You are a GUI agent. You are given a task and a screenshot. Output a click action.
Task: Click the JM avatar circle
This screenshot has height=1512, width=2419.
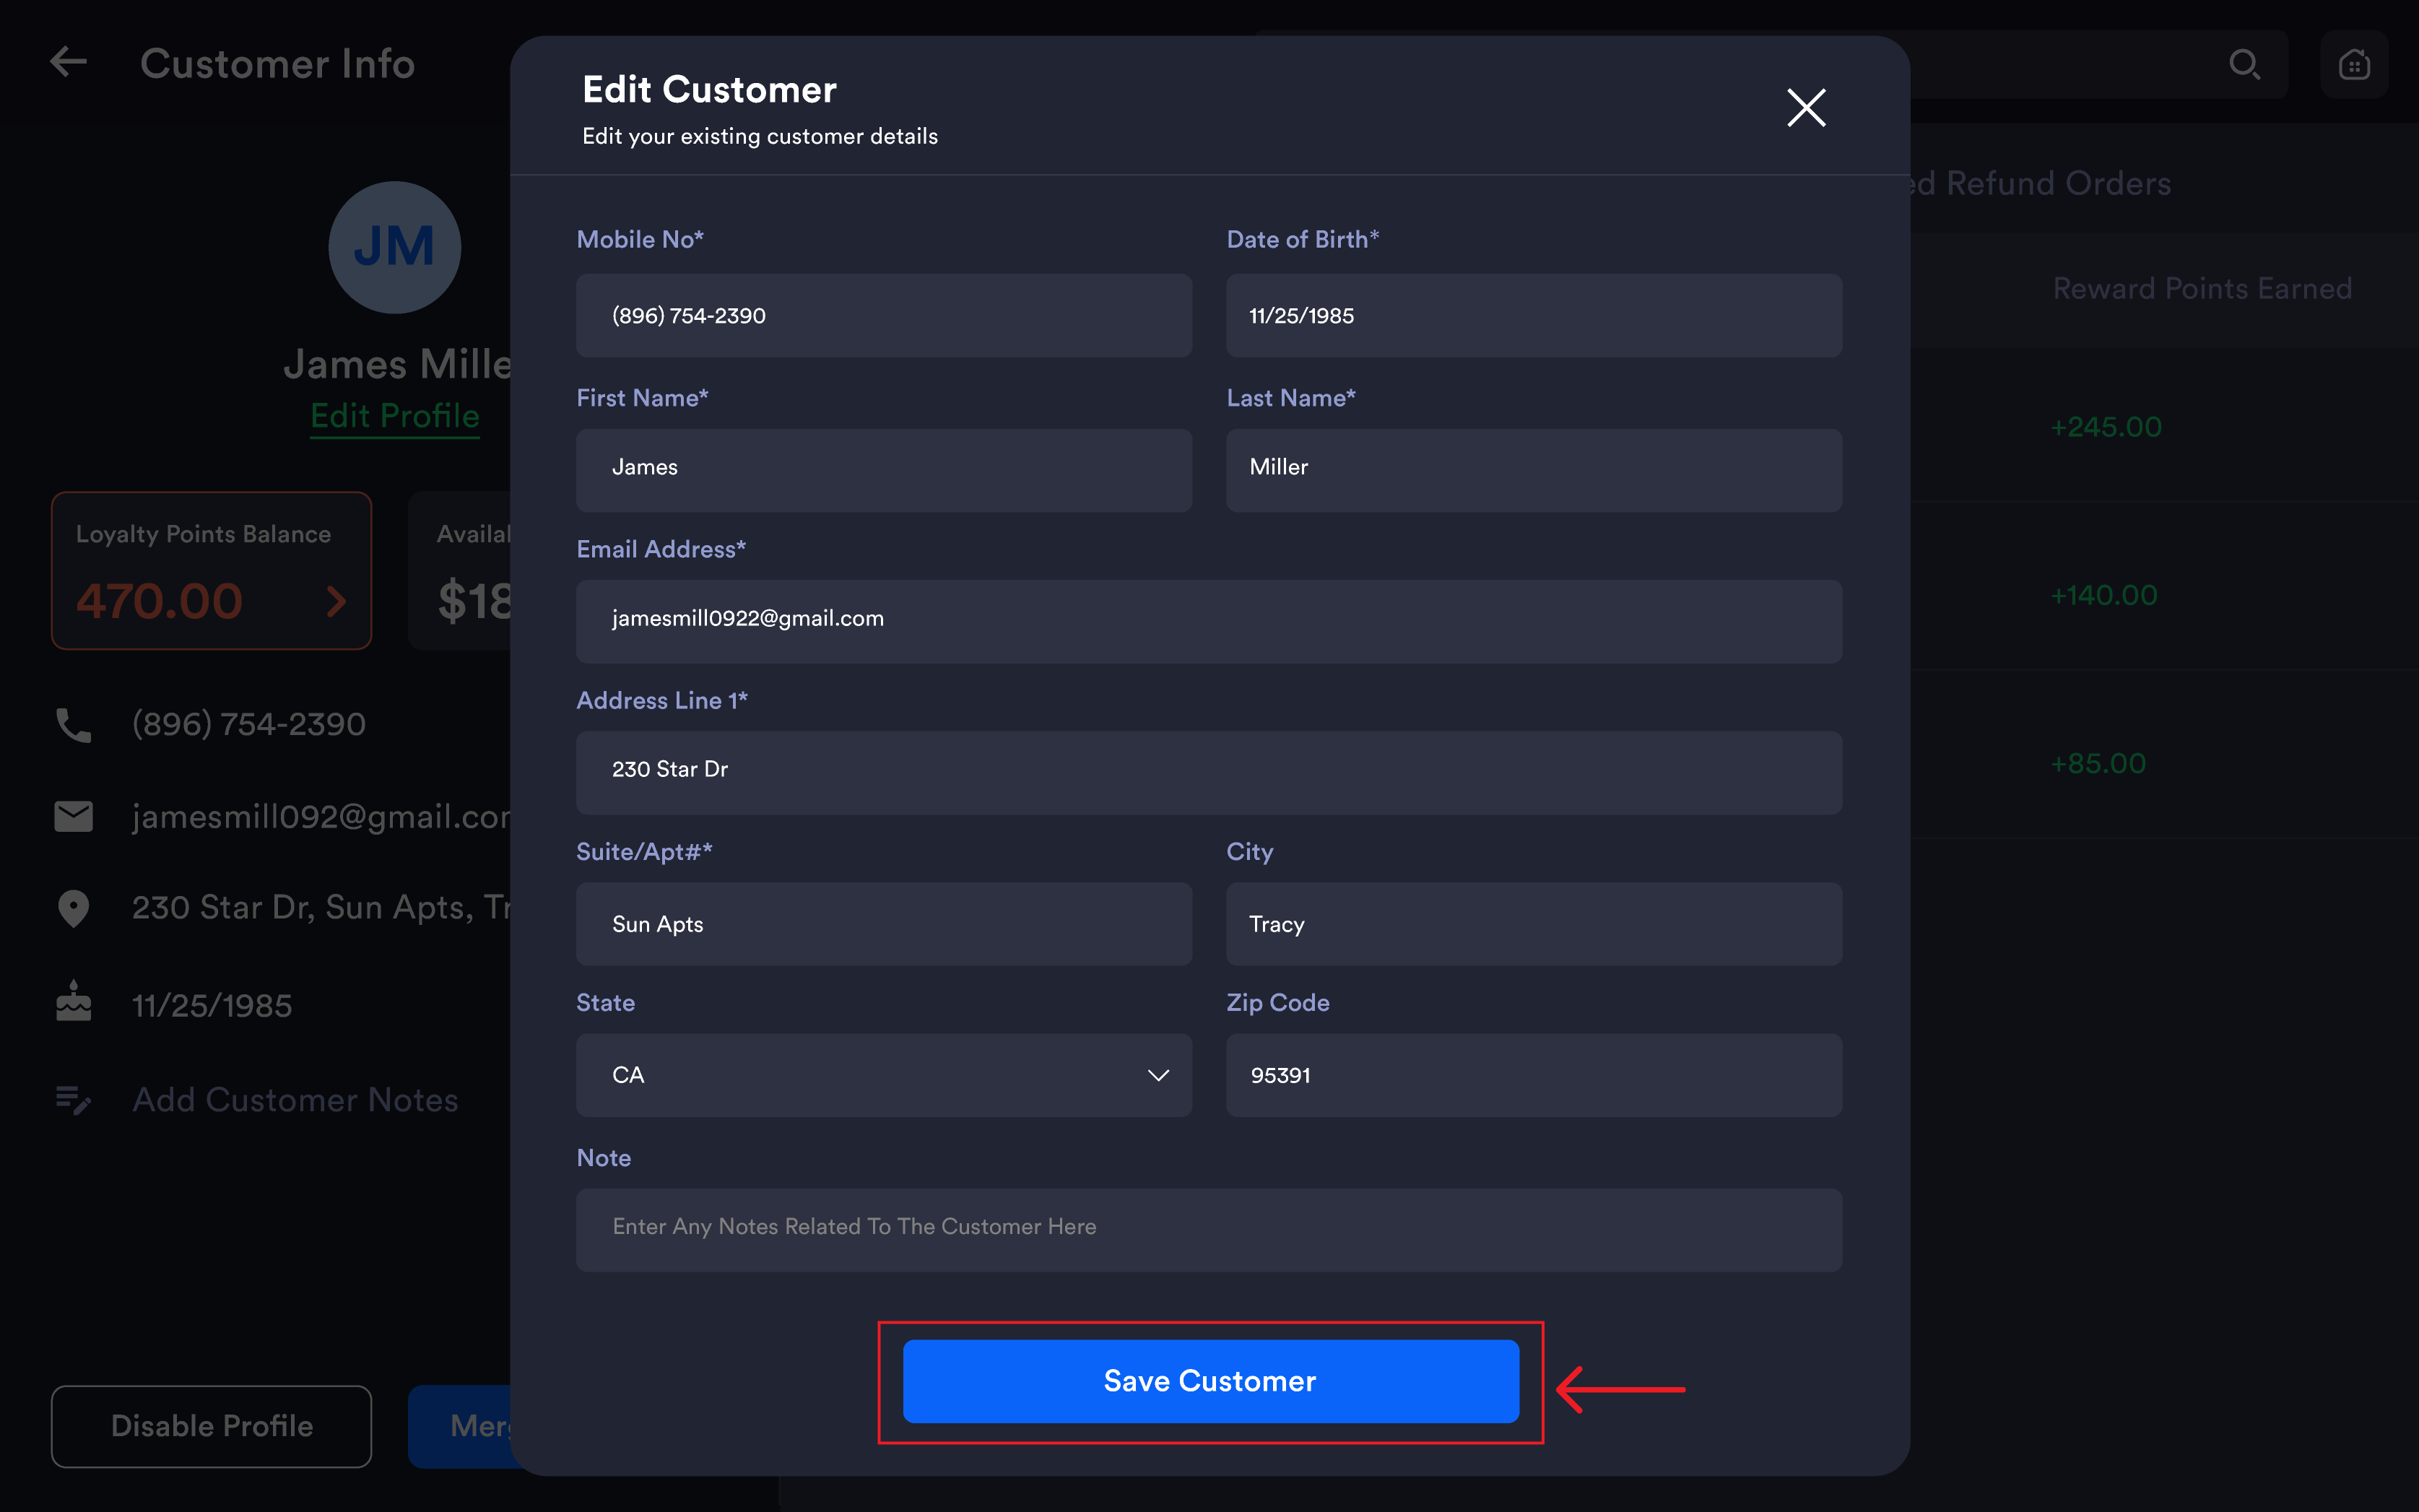[x=394, y=247]
